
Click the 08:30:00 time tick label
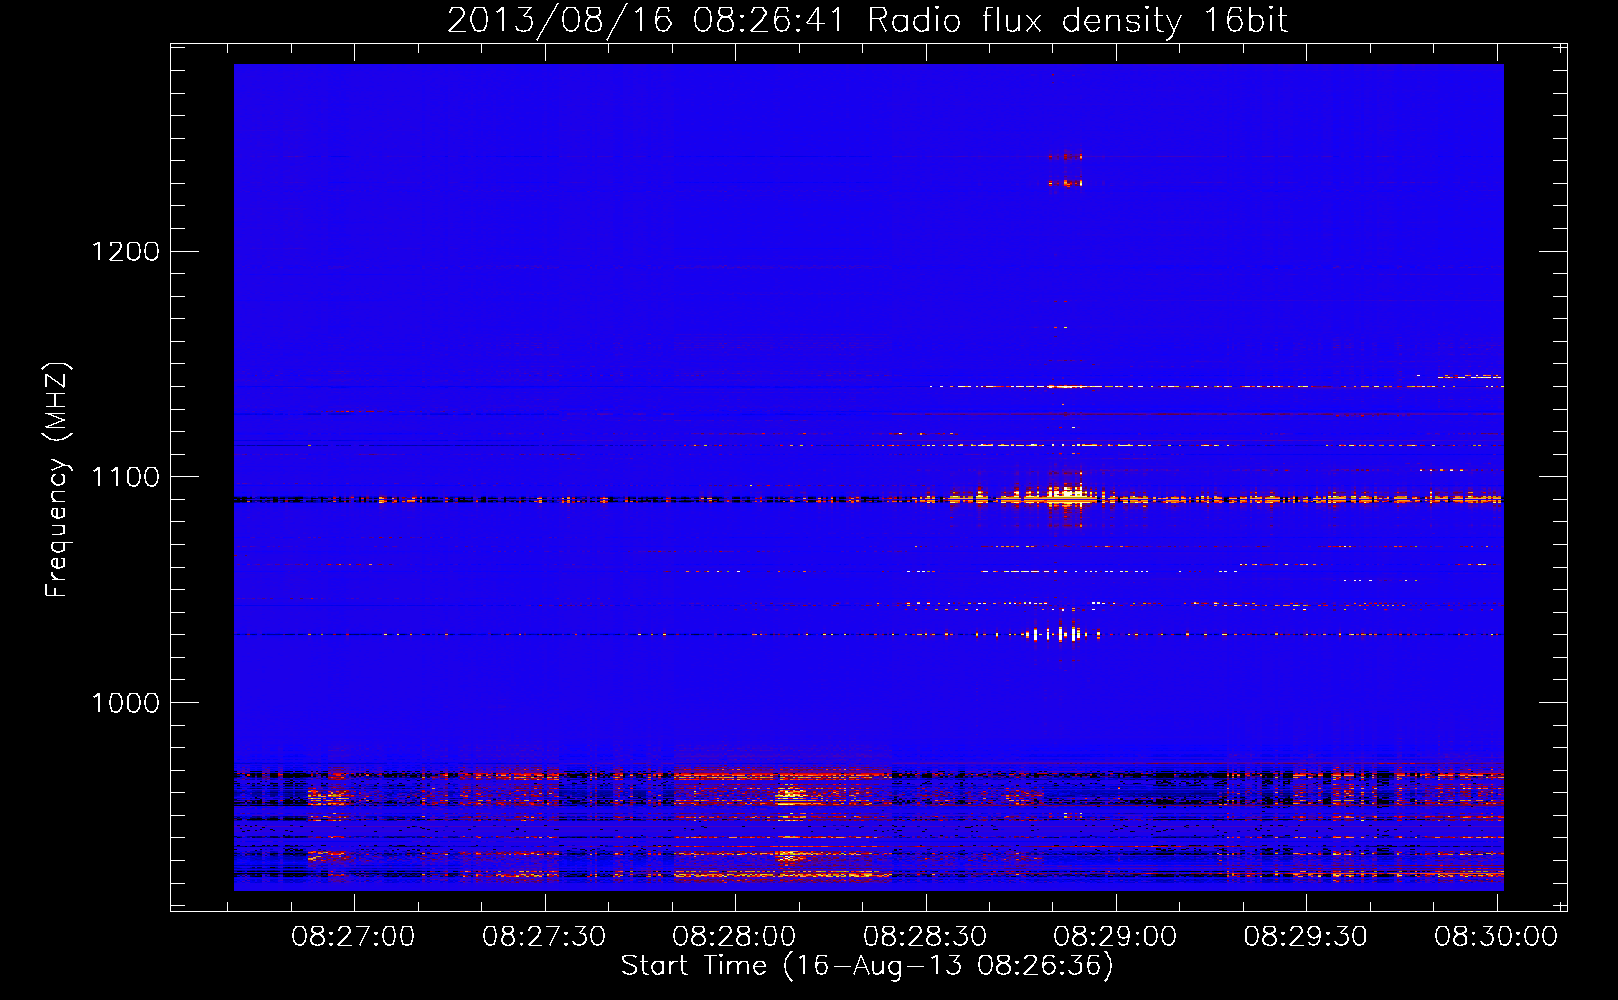tap(1496, 936)
